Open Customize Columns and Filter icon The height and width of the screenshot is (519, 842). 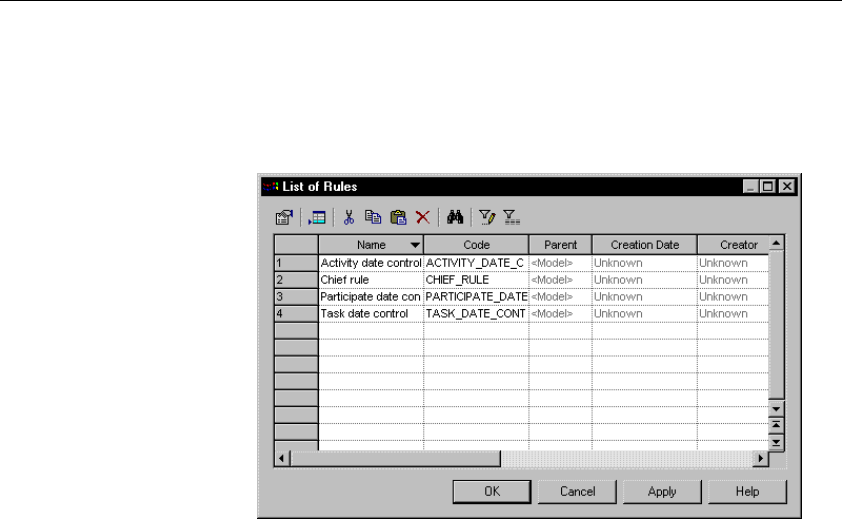coord(487,218)
